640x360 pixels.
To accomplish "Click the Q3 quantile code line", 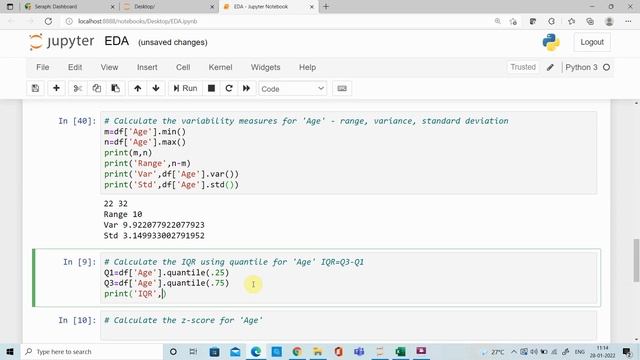I will (x=167, y=283).
